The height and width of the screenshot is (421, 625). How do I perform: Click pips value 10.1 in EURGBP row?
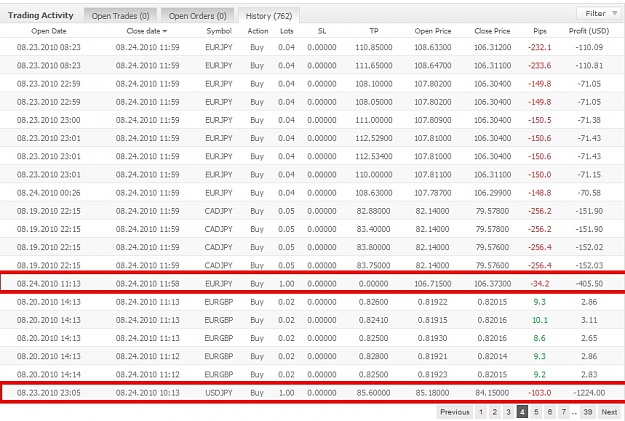(x=540, y=320)
